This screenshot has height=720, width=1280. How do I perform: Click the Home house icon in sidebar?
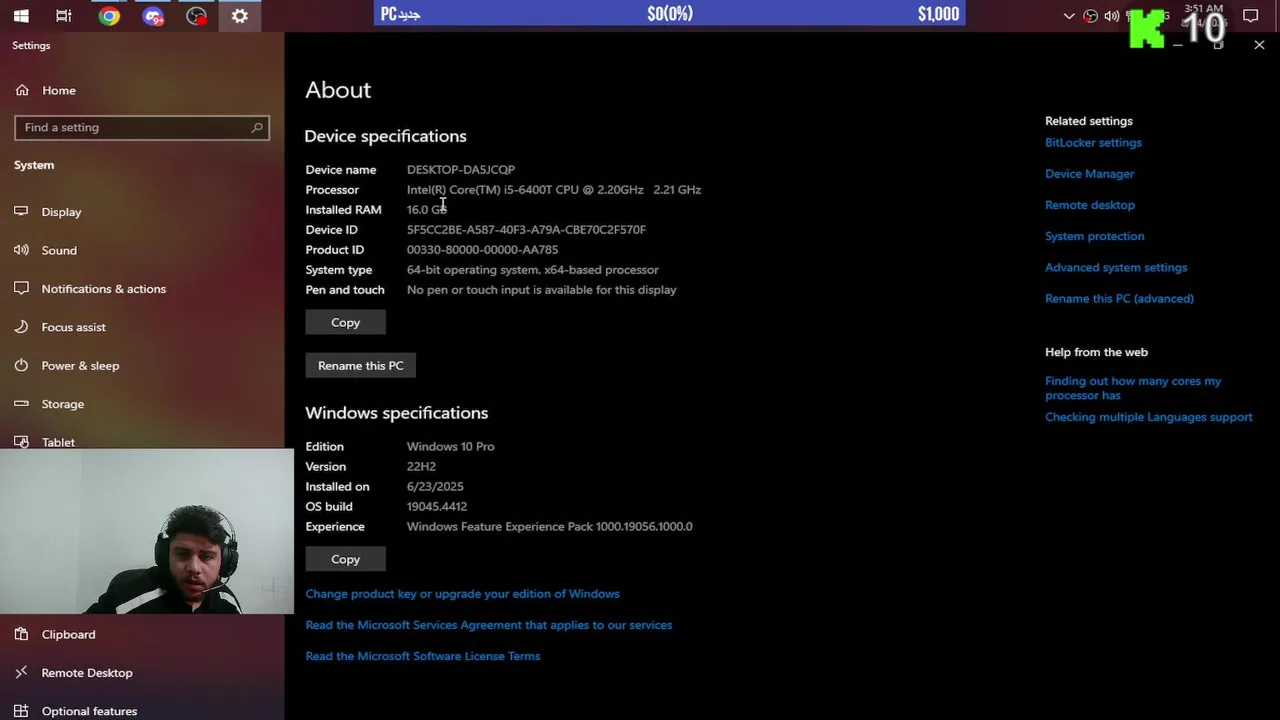point(21,90)
